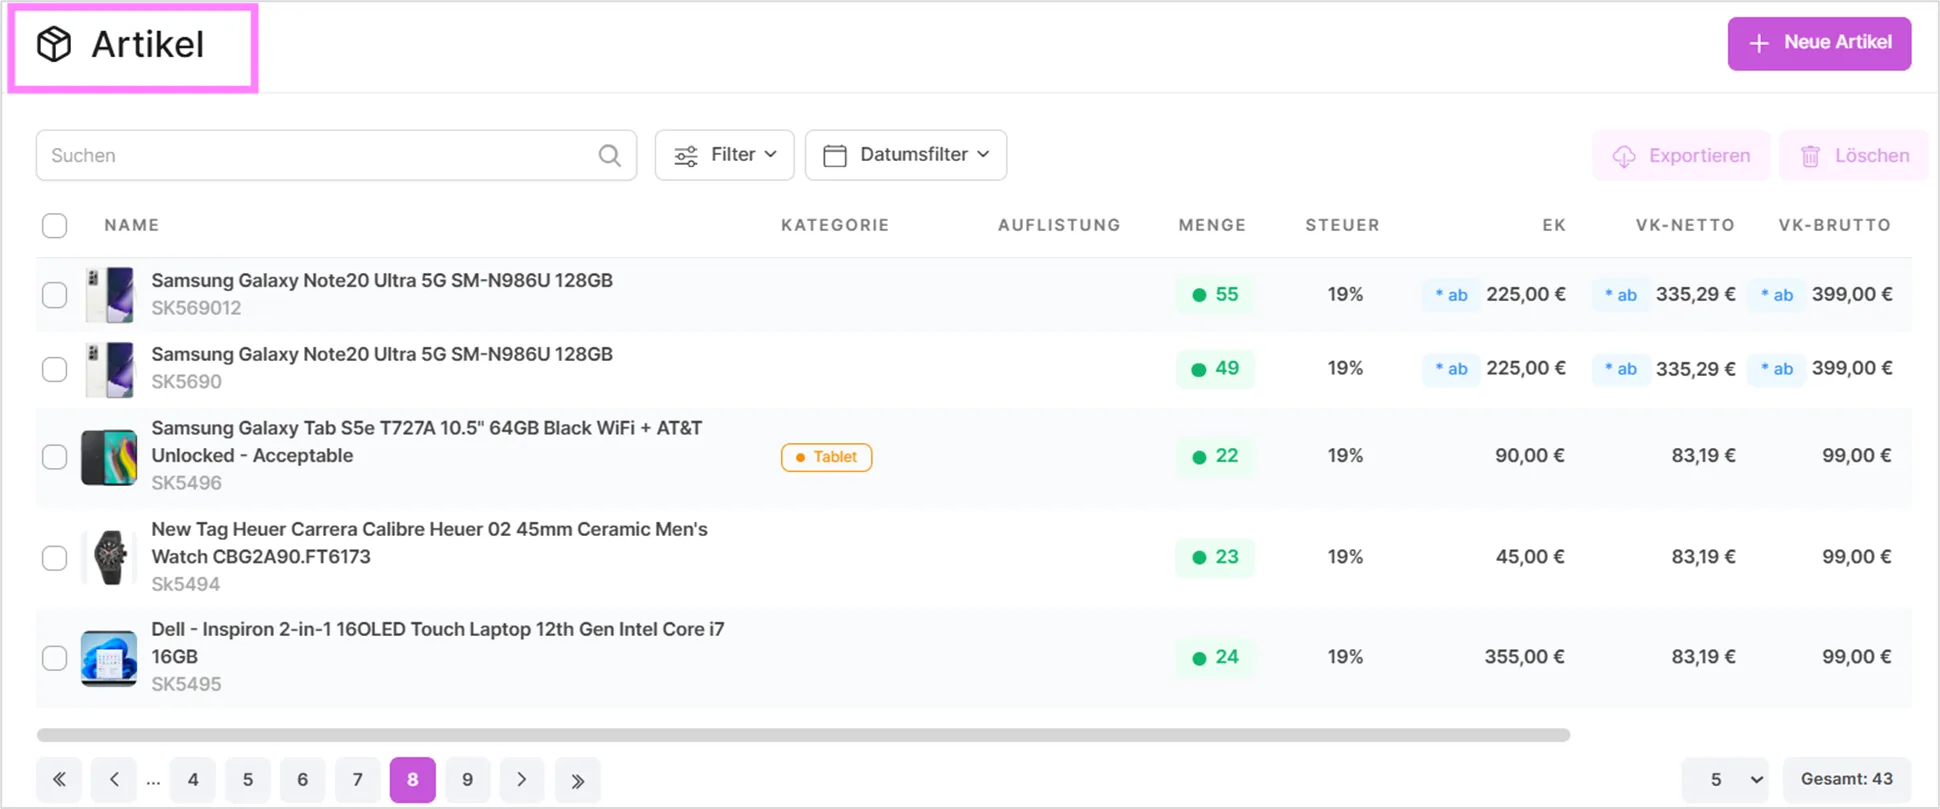Click the active page 8 button
The height and width of the screenshot is (809, 1940).
pos(412,779)
